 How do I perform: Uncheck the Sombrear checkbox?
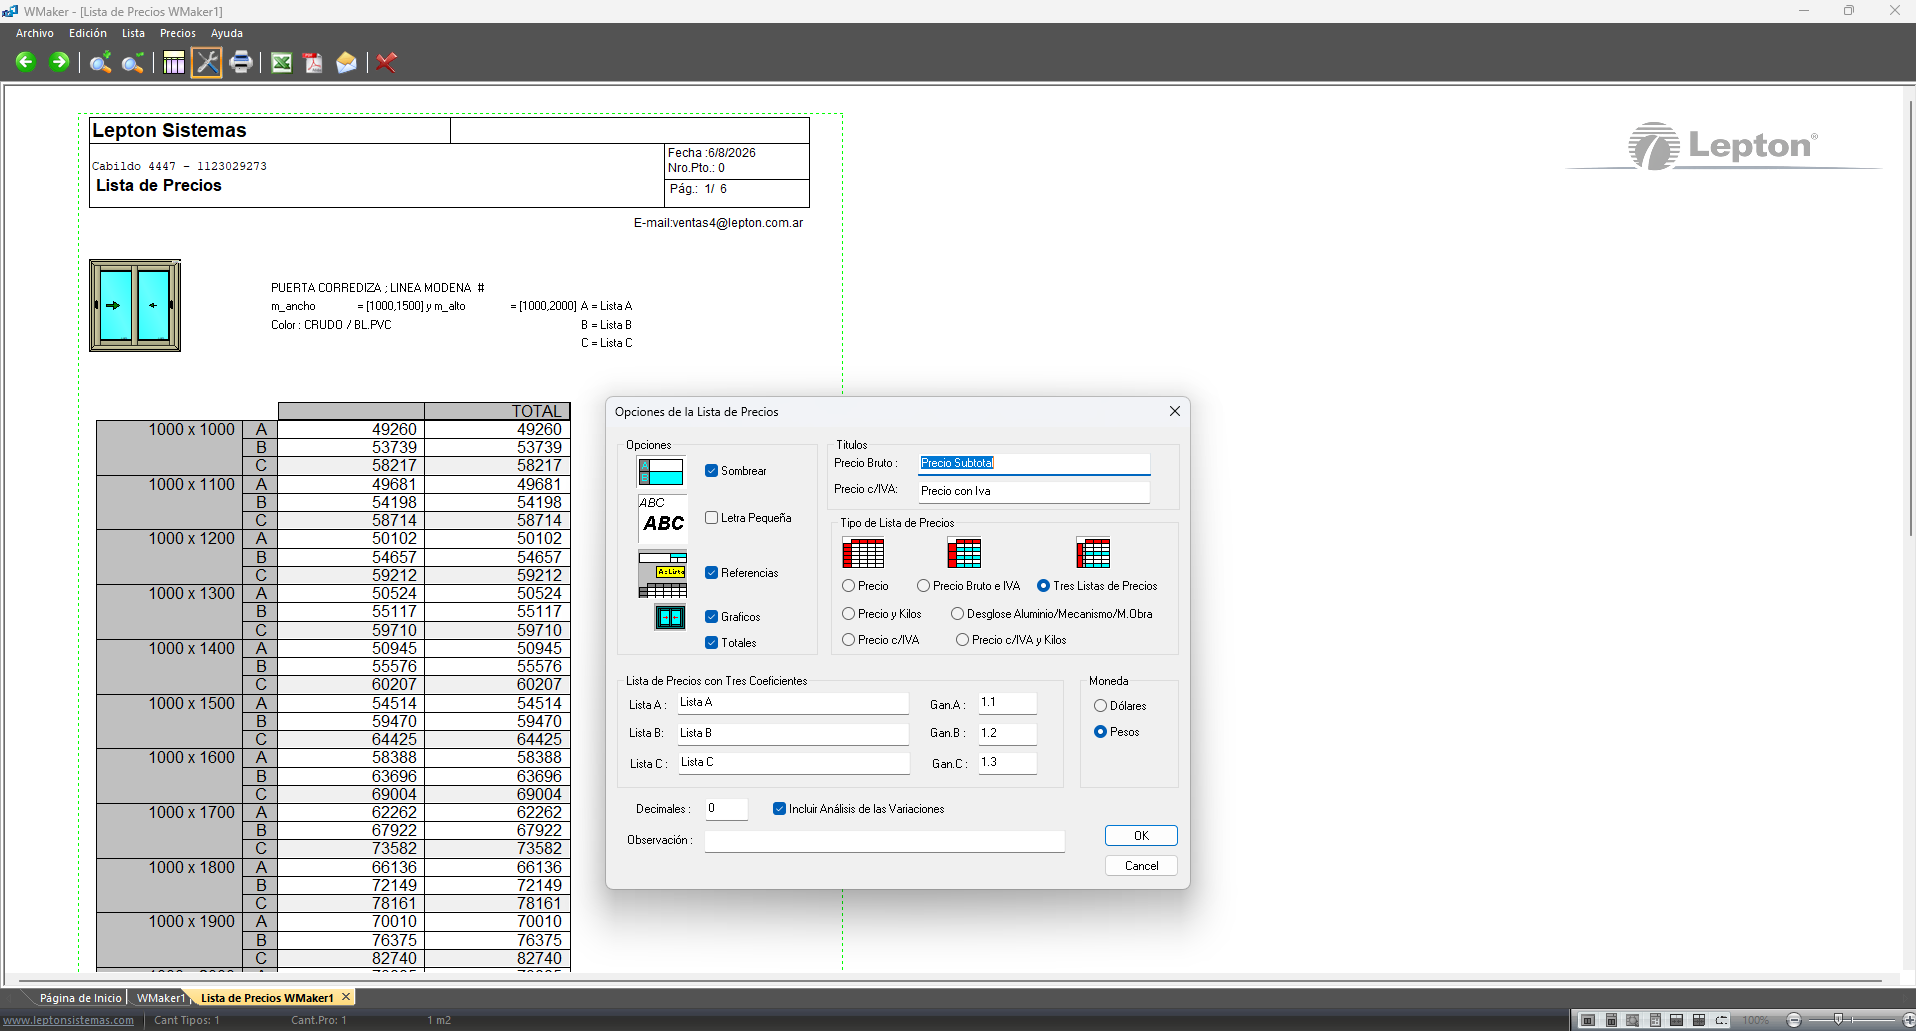tap(712, 471)
